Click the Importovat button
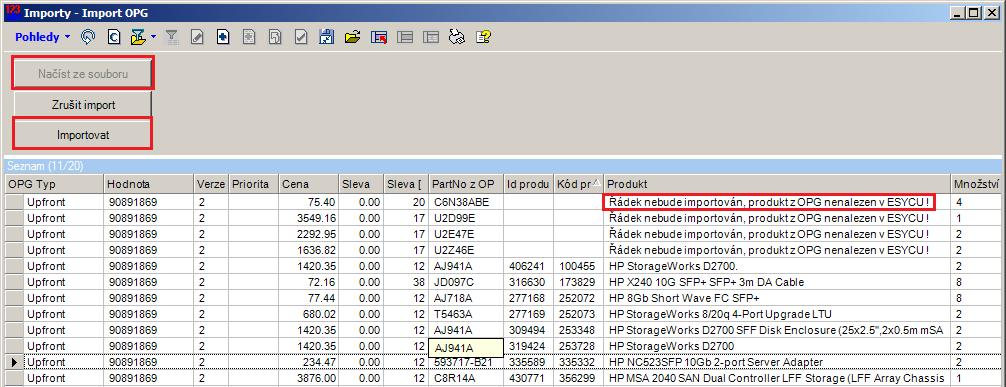This screenshot has width=1006, height=387. click(83, 135)
